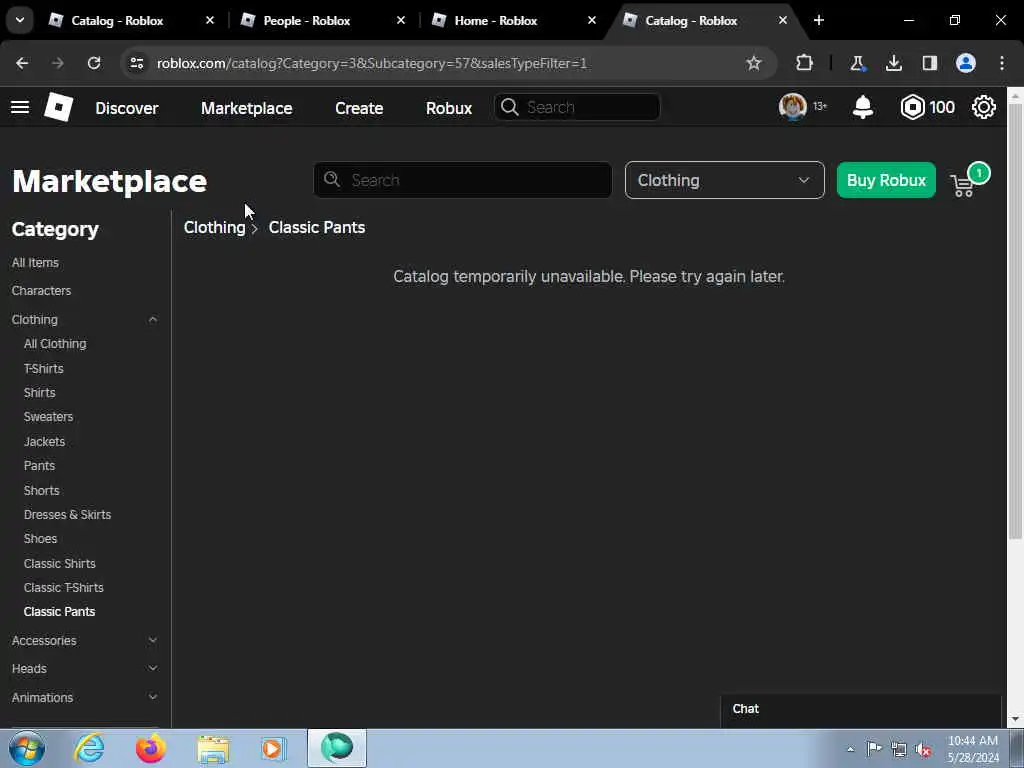This screenshot has height=768, width=1024.
Task: Open the Roblox hamburger menu
Action: tap(20, 107)
